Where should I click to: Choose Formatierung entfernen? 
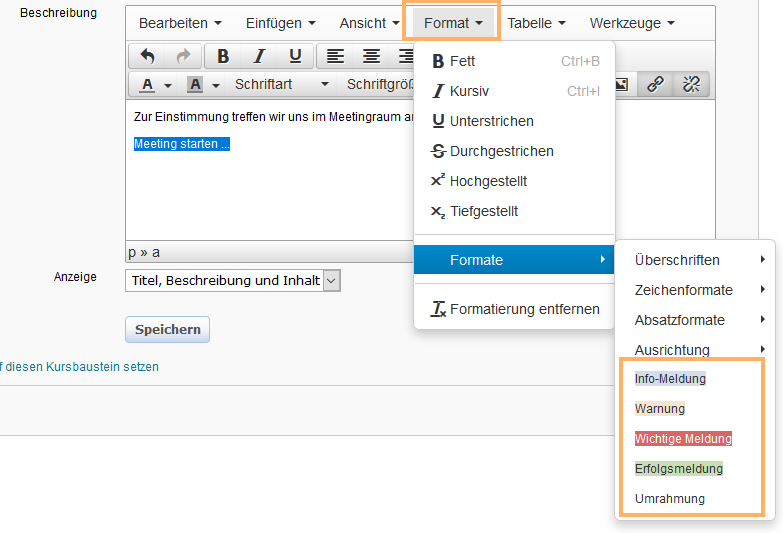point(514,309)
